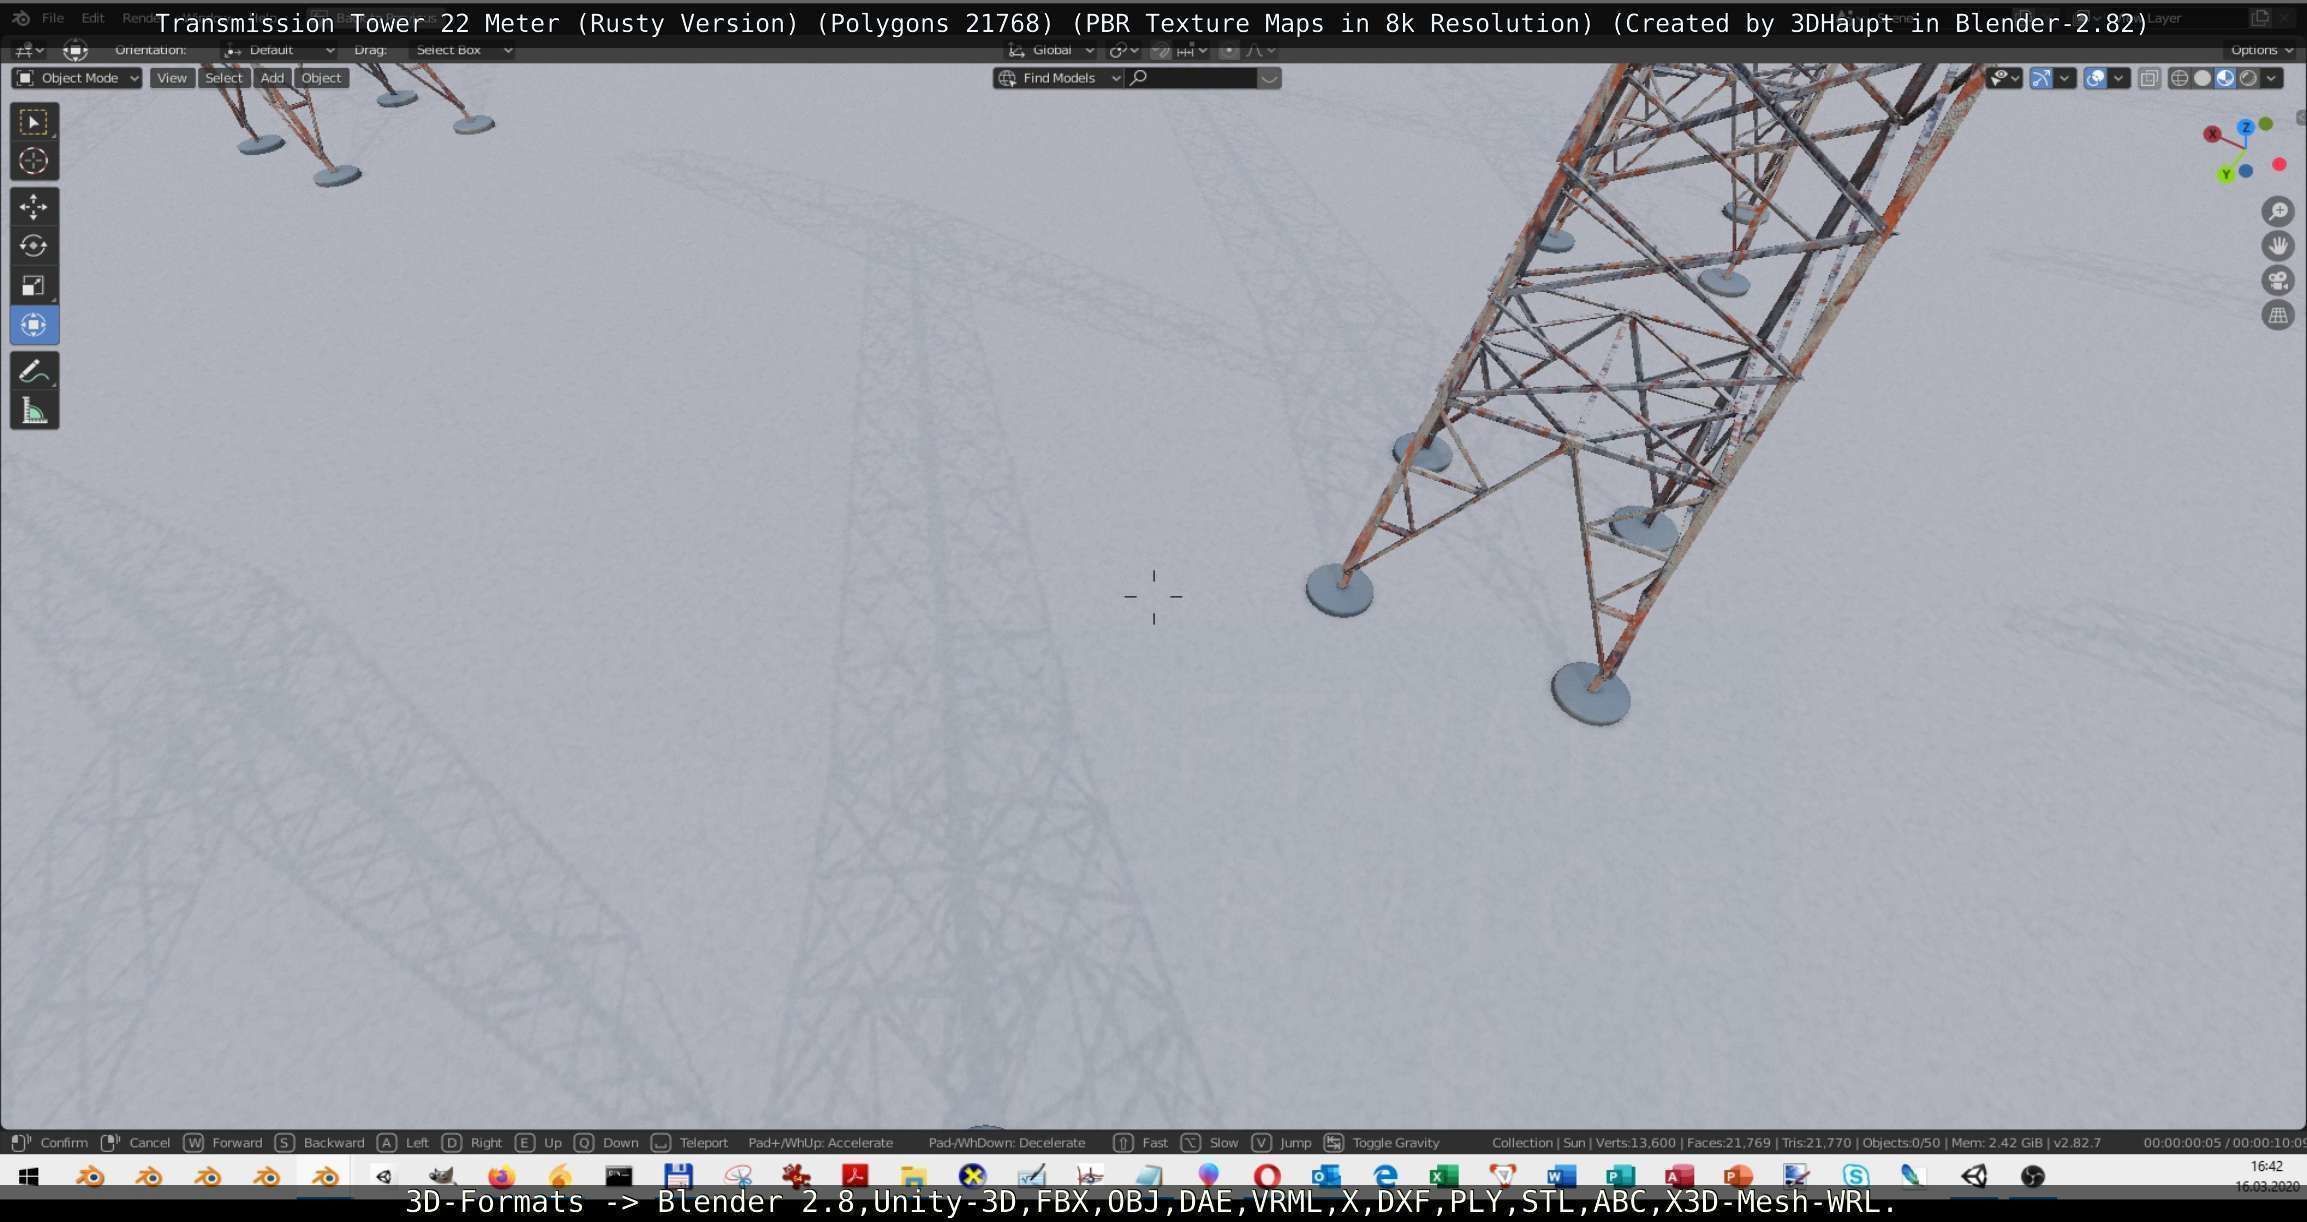Switch to wireframe viewport shading
This screenshot has width=2307, height=1222.
pos(2180,78)
